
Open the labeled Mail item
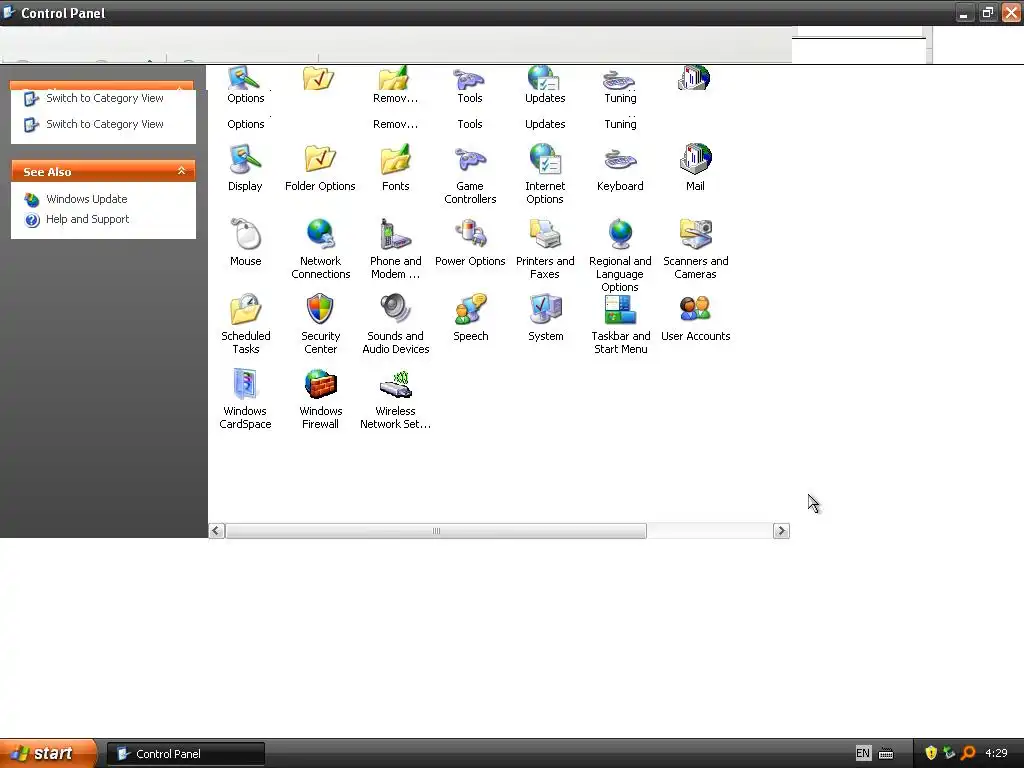(695, 168)
